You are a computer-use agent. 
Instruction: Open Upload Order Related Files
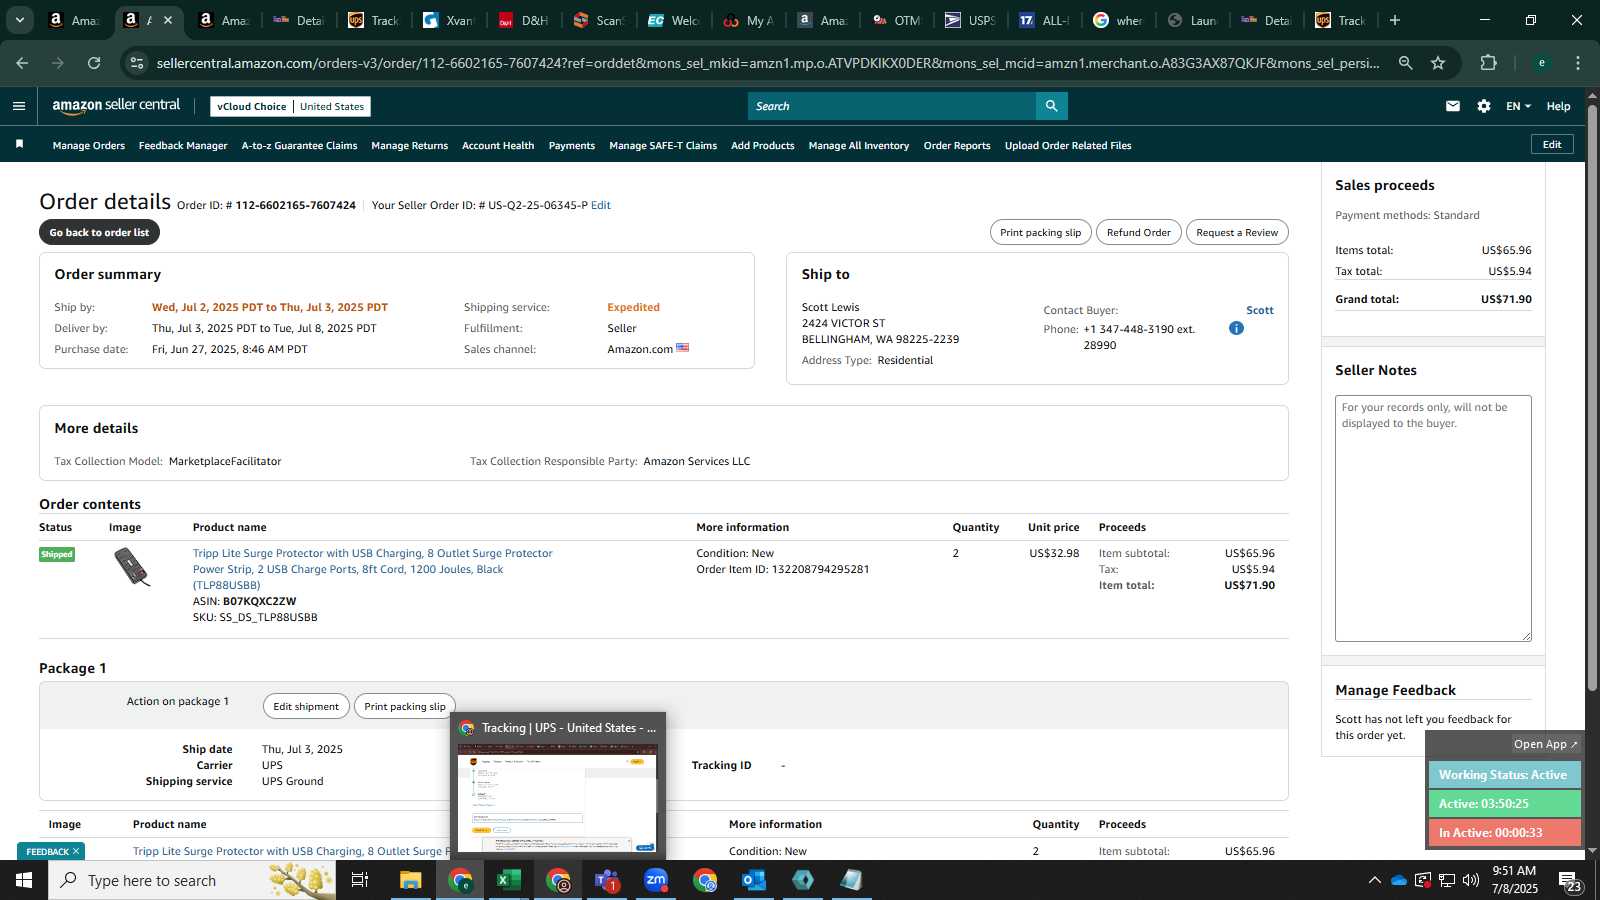(1068, 145)
